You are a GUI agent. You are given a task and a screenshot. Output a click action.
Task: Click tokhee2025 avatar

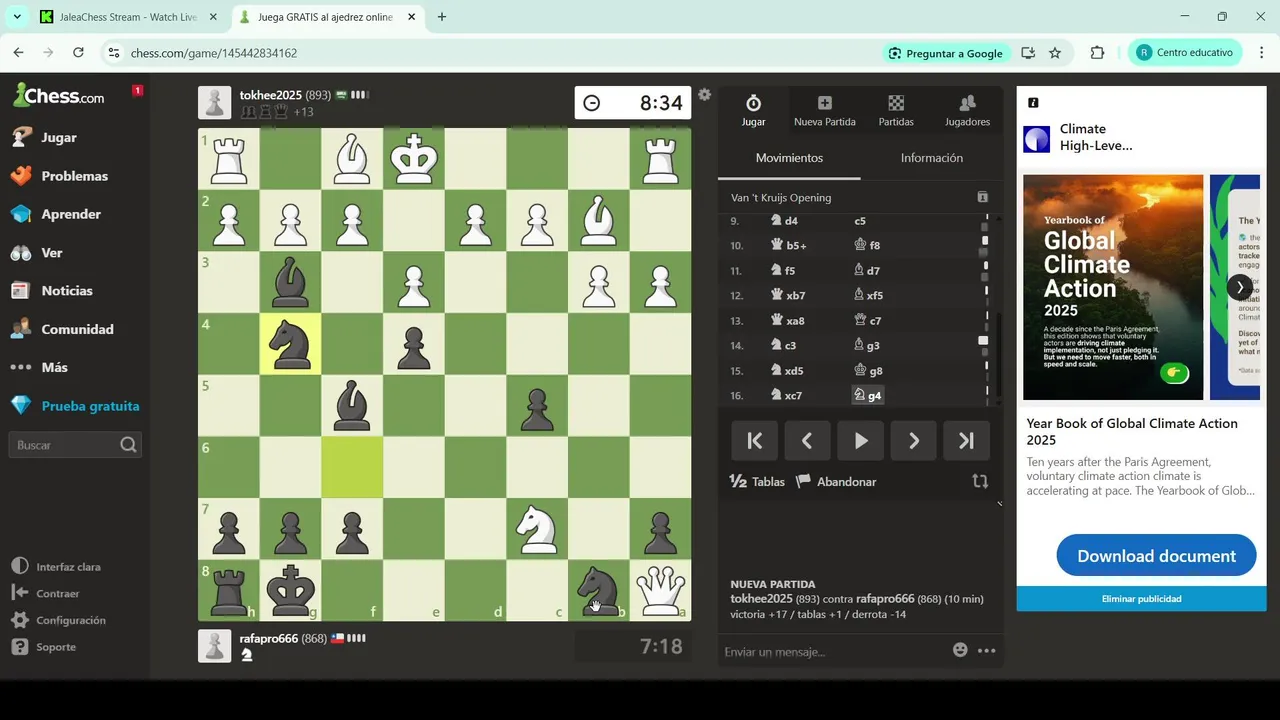pyautogui.click(x=214, y=103)
